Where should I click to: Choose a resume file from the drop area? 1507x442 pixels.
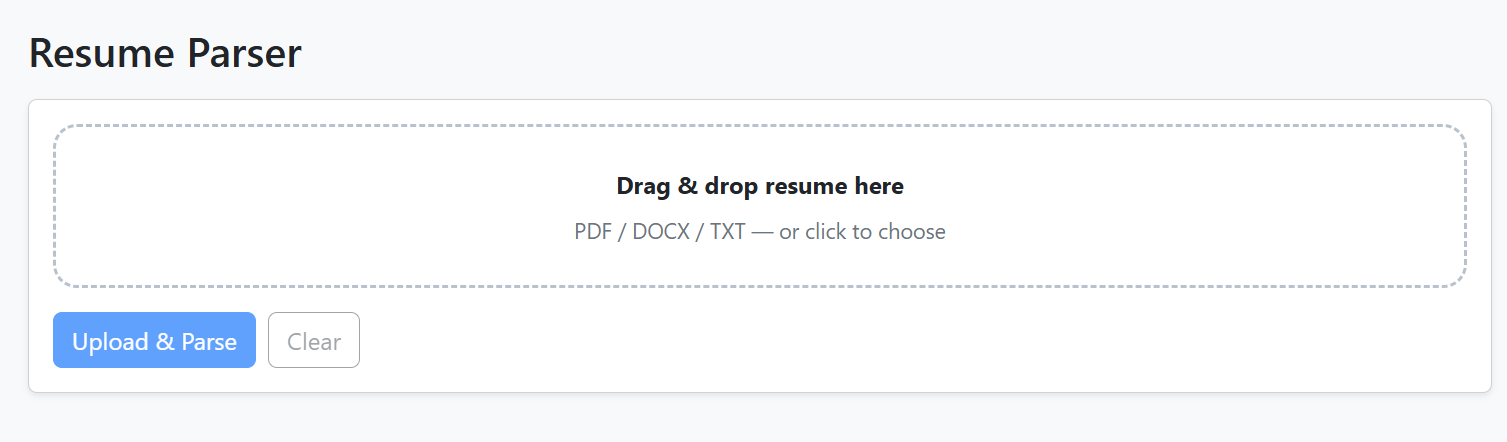tap(759, 207)
